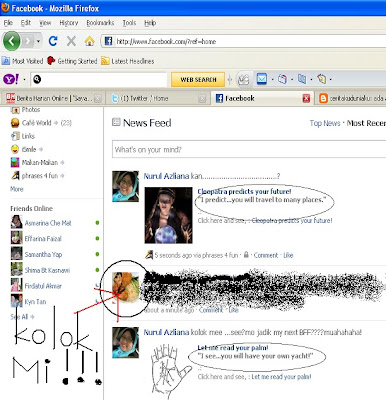
Task: Click the iSmile smiley icon
Action: coord(15,149)
